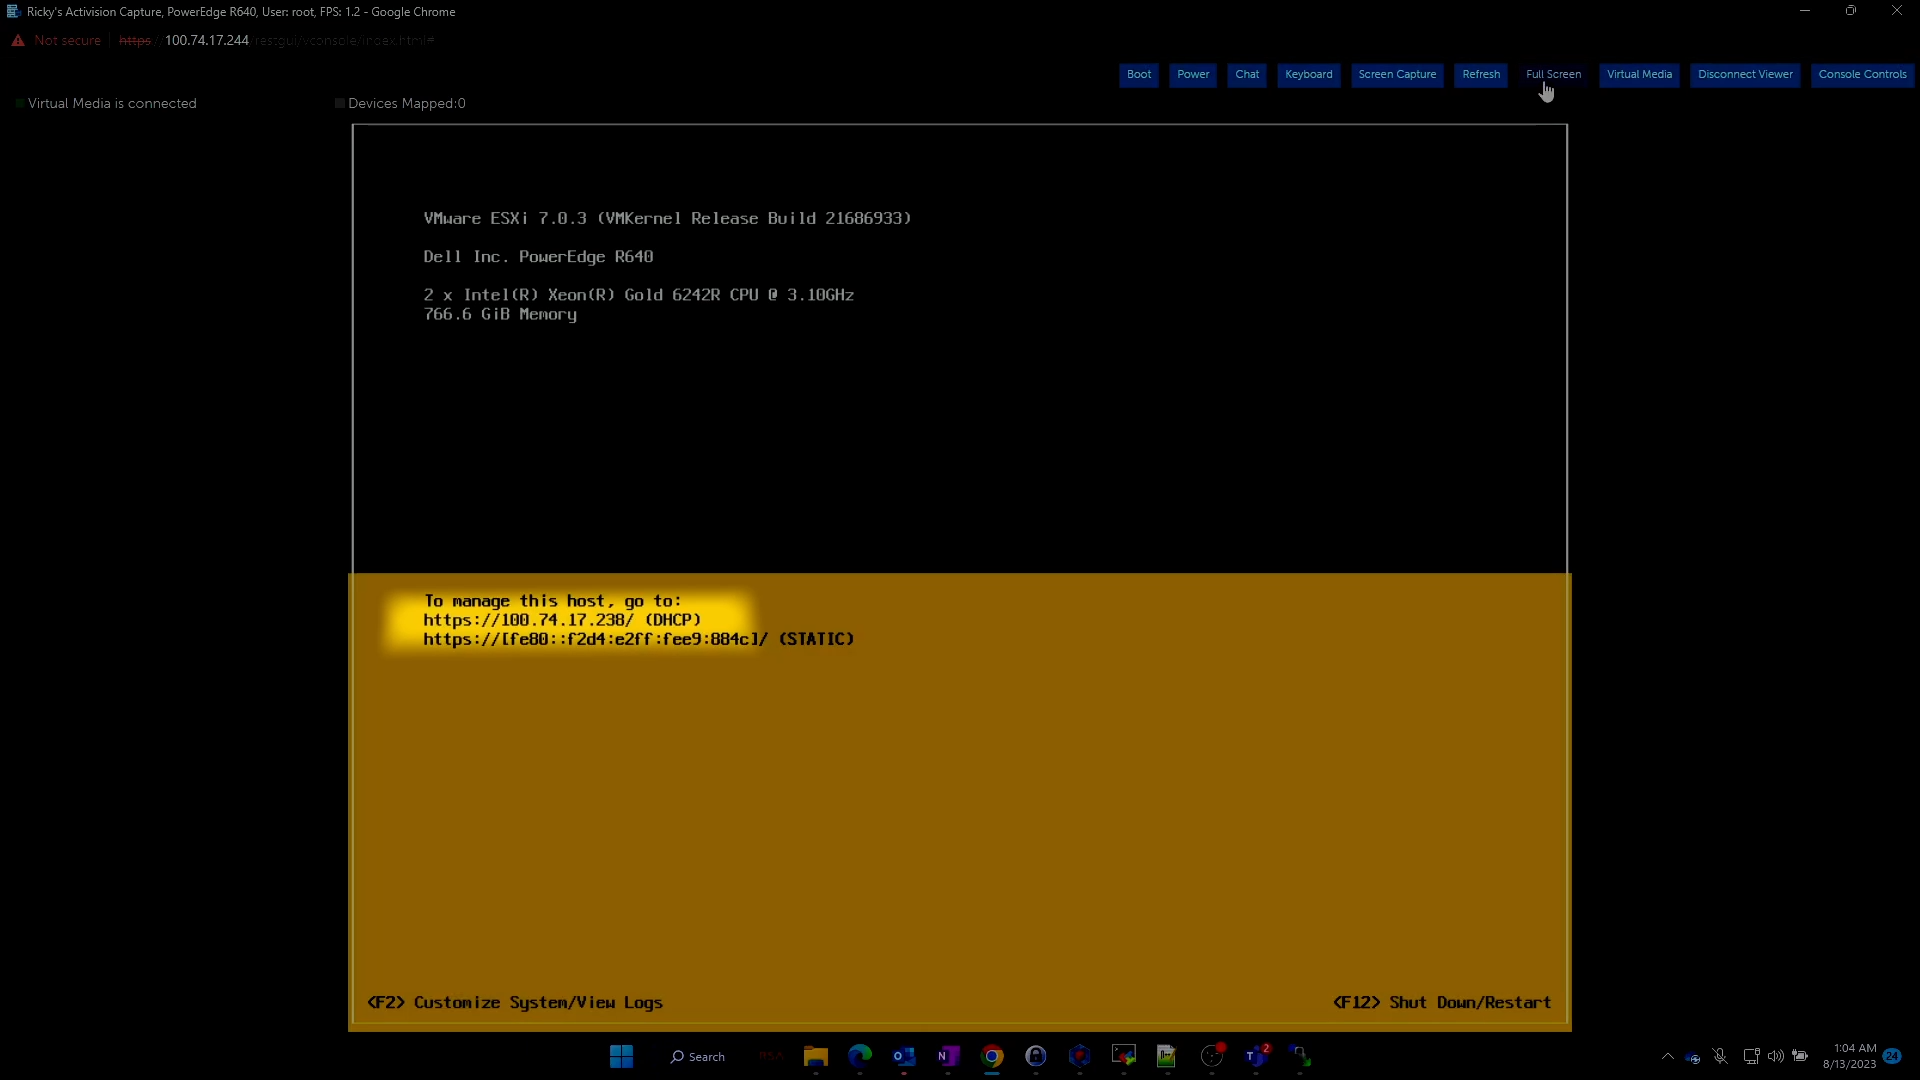Open File Explorer from the taskbar
The height and width of the screenshot is (1080, 1920).
point(816,1056)
